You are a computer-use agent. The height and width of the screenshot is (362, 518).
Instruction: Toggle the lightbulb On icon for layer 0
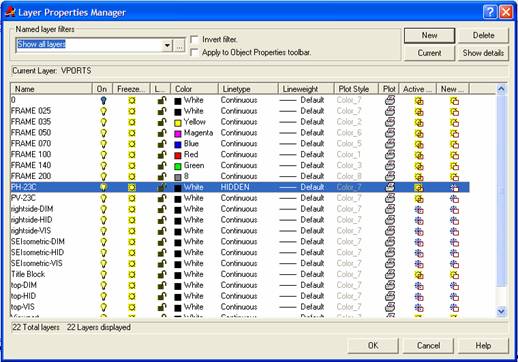[104, 100]
